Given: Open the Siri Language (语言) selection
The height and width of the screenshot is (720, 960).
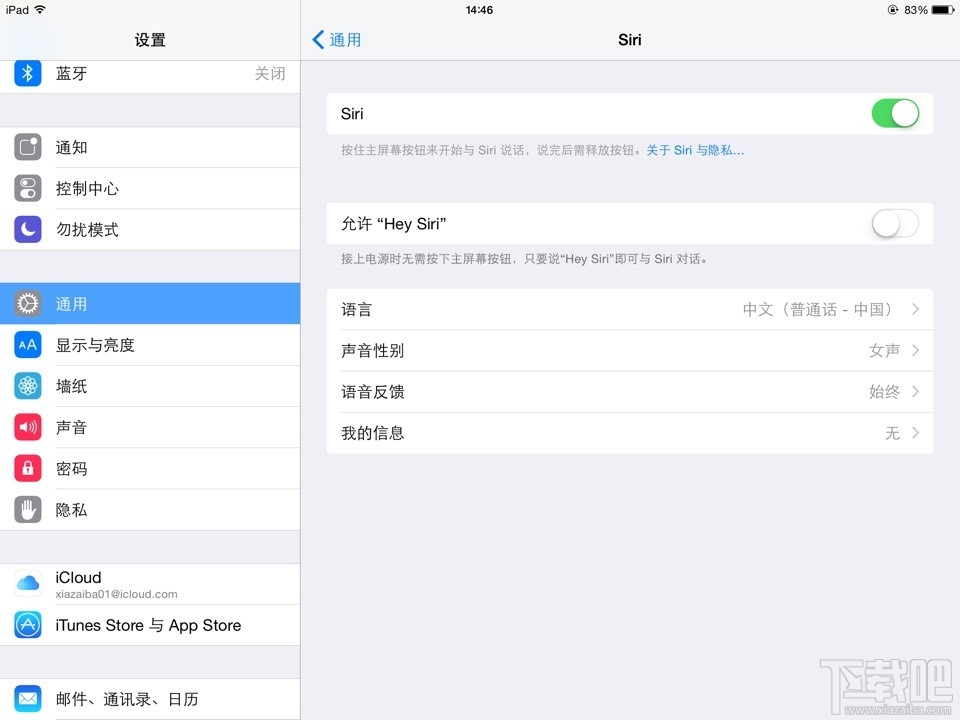Looking at the screenshot, I should pyautogui.click(x=630, y=309).
